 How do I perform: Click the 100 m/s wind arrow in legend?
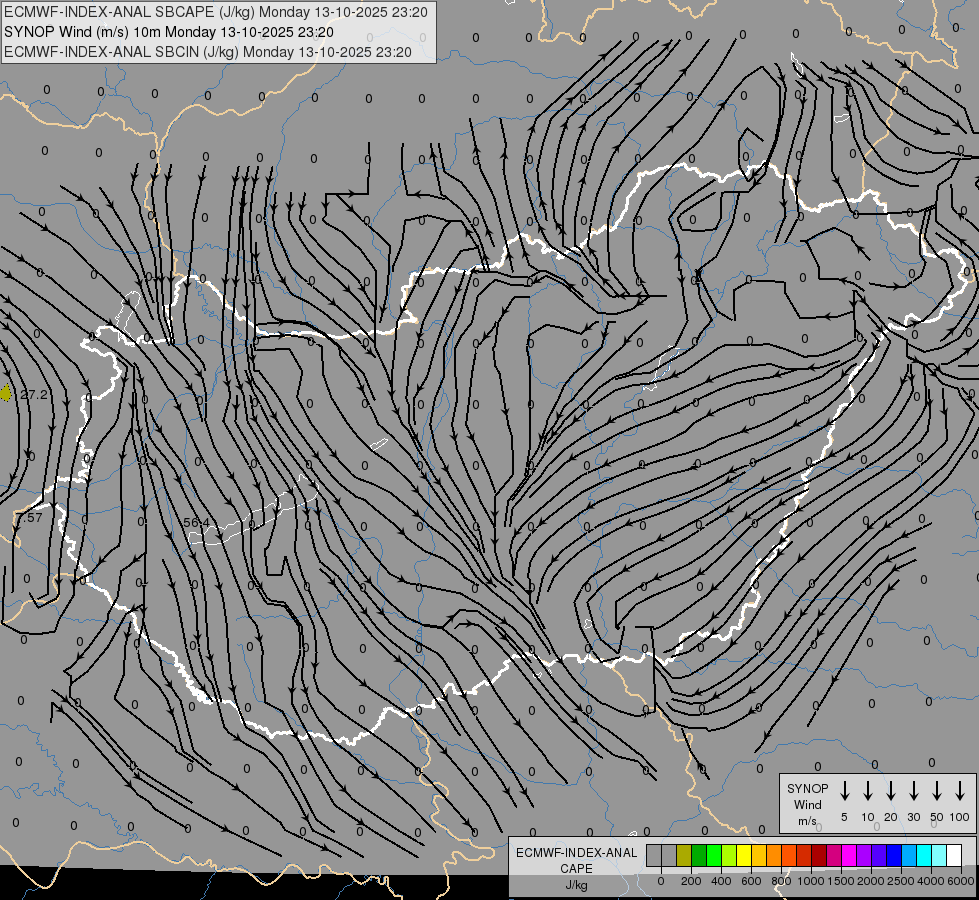point(960,791)
